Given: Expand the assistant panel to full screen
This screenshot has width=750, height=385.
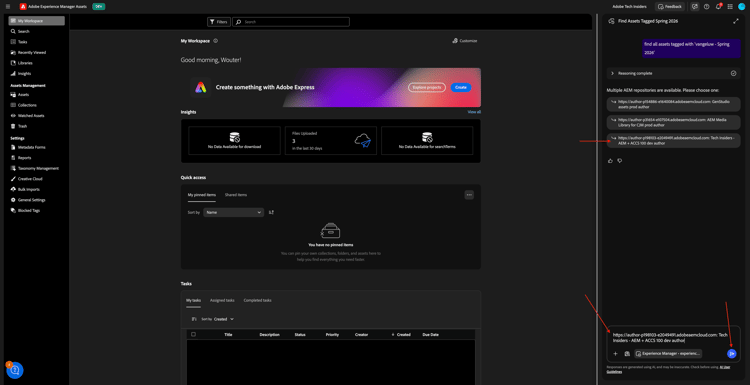Looking at the screenshot, I should [x=736, y=21].
